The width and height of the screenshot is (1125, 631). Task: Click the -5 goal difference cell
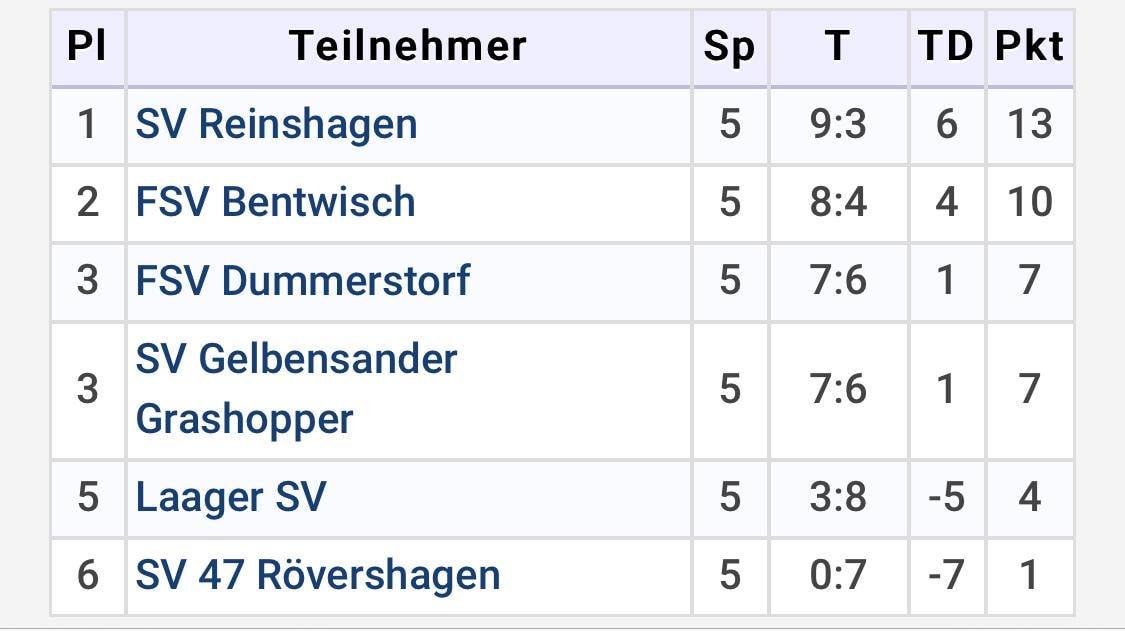coord(946,497)
